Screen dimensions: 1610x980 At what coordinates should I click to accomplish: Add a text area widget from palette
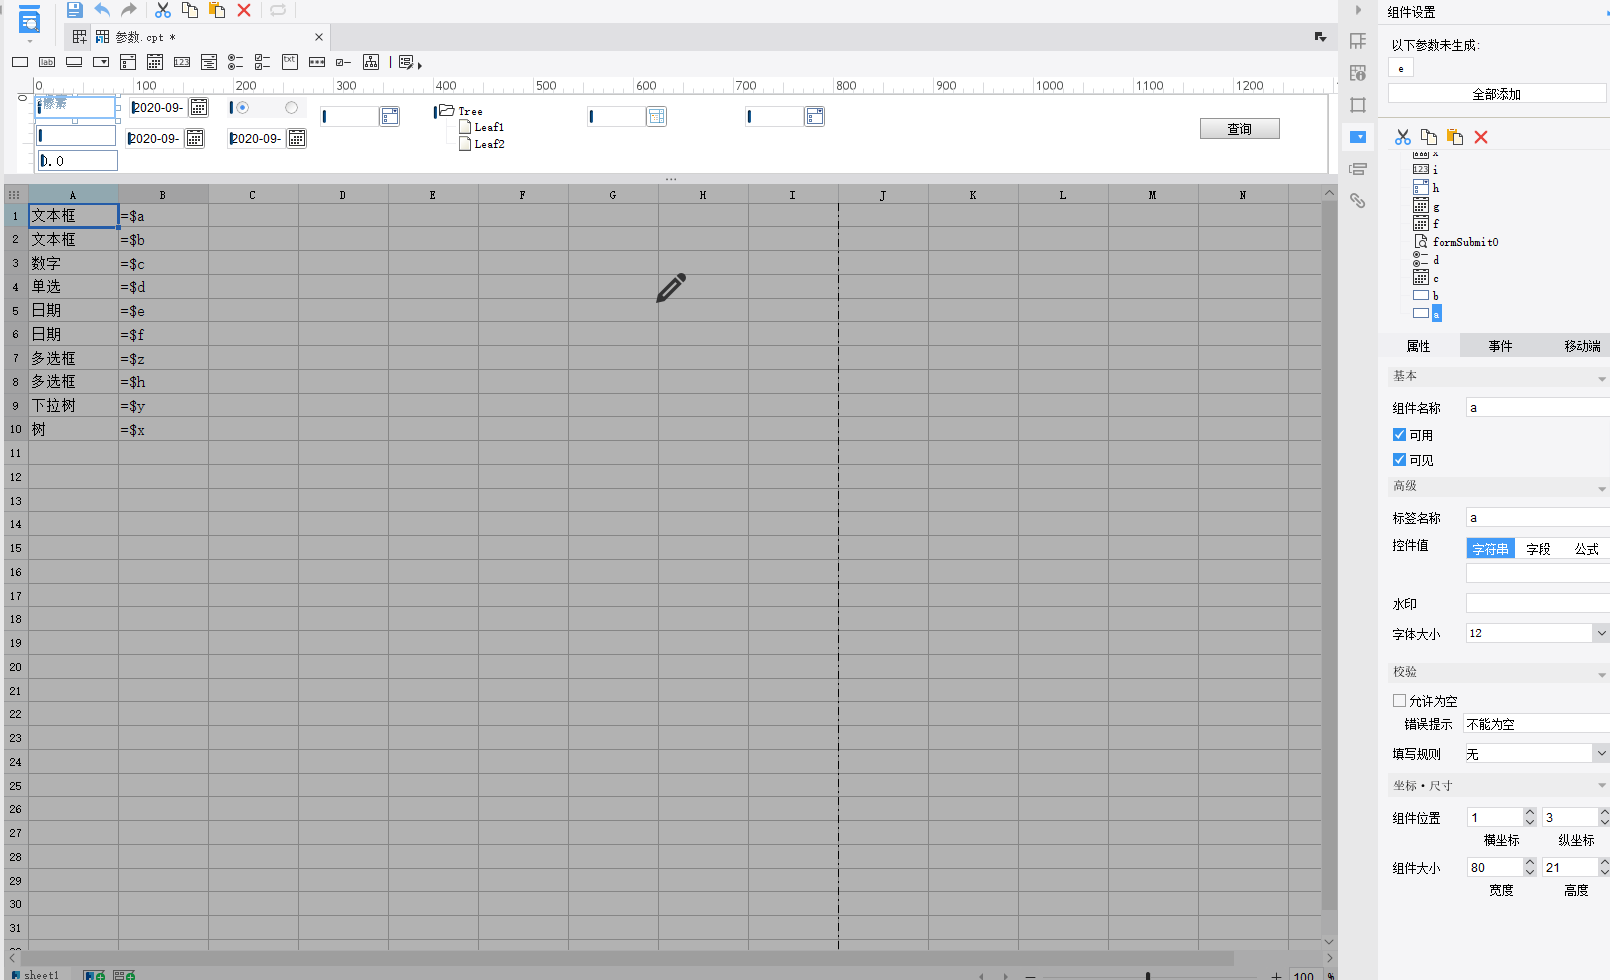(290, 62)
